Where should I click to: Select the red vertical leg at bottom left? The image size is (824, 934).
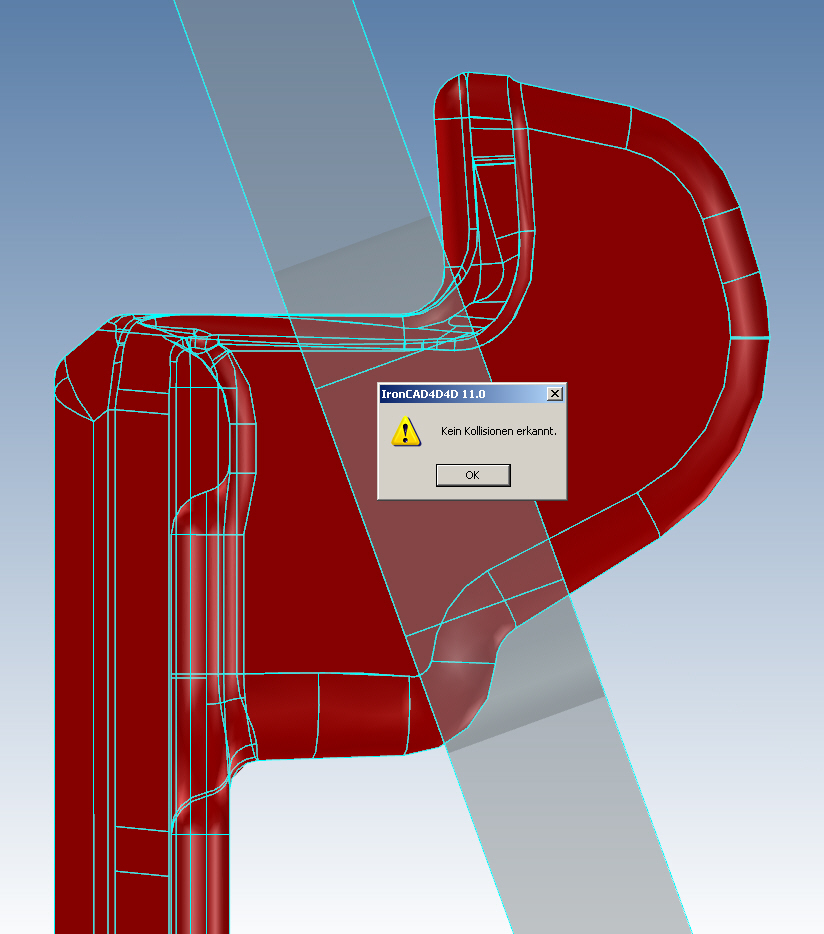(x=80, y=700)
